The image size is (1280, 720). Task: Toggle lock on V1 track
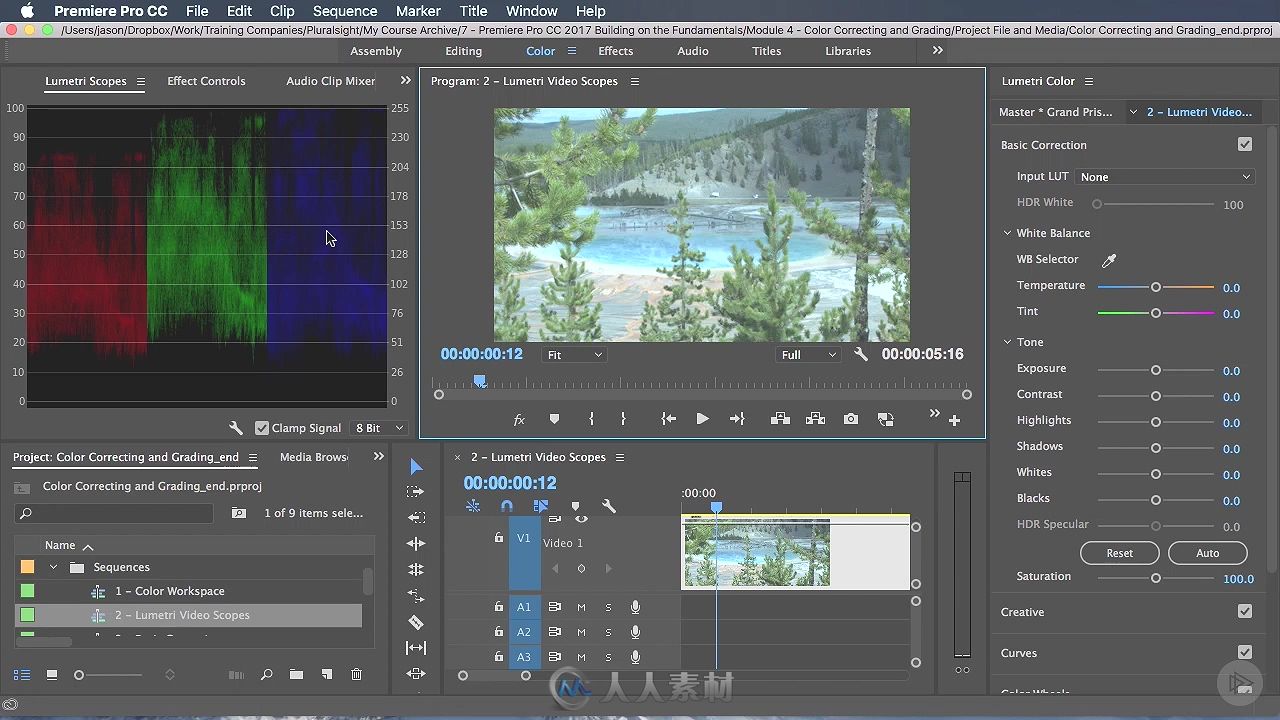(x=498, y=538)
